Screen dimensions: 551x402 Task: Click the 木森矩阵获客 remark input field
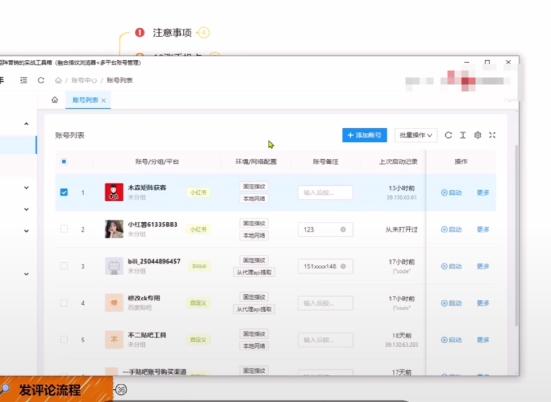325,193
